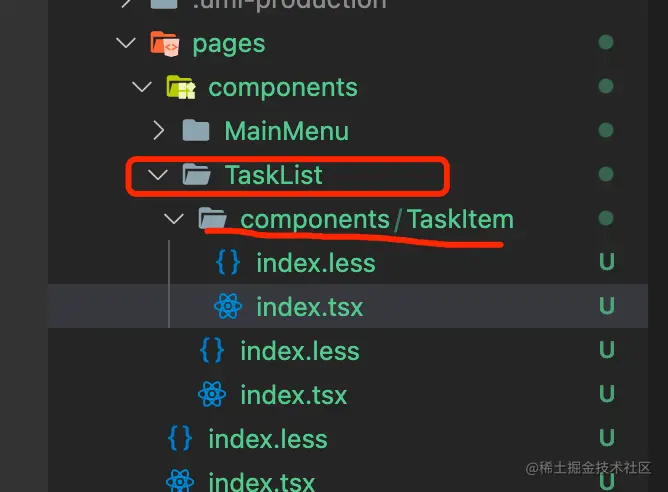Click React icon of TaskList index.tsx
The width and height of the screenshot is (668, 492).
point(212,395)
